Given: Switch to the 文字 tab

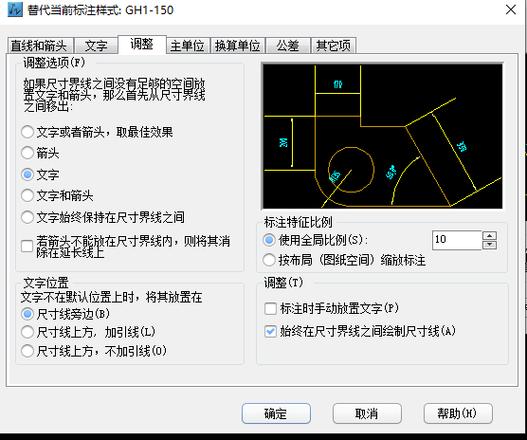Looking at the screenshot, I should pyautogui.click(x=96, y=45).
